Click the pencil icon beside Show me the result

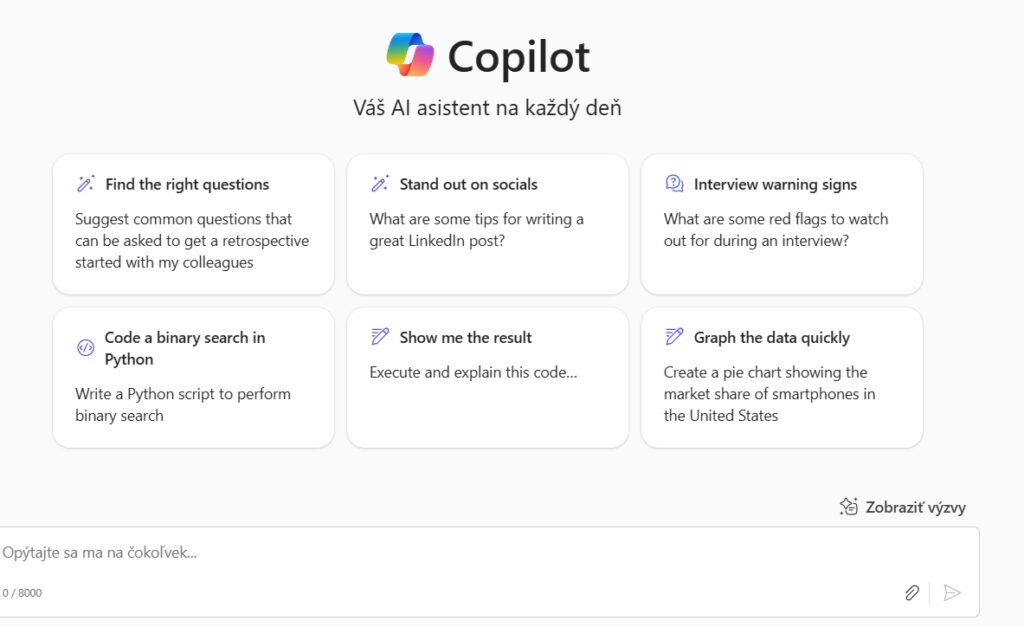(x=380, y=336)
